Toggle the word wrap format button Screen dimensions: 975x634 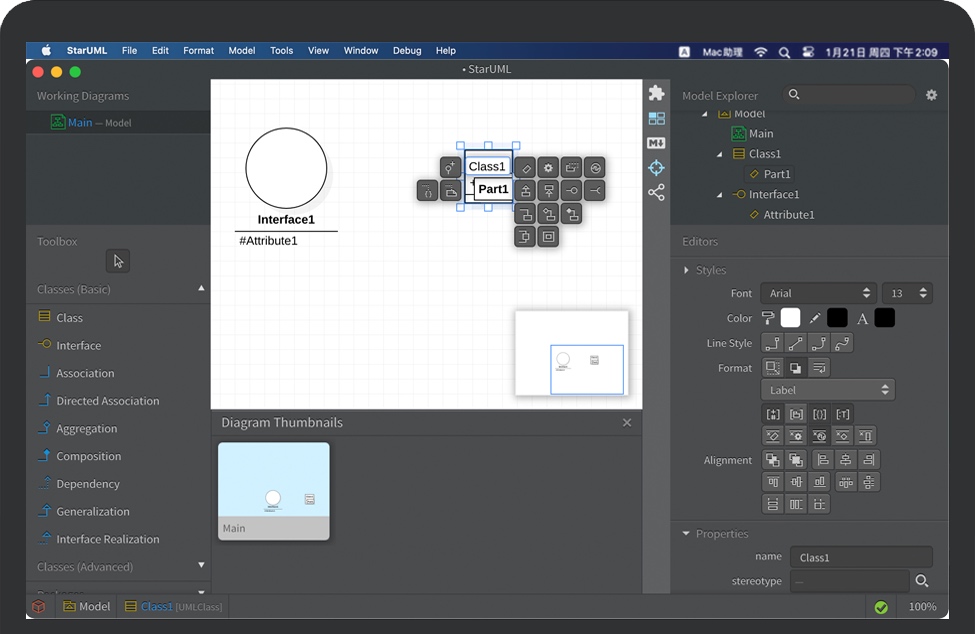(x=818, y=368)
